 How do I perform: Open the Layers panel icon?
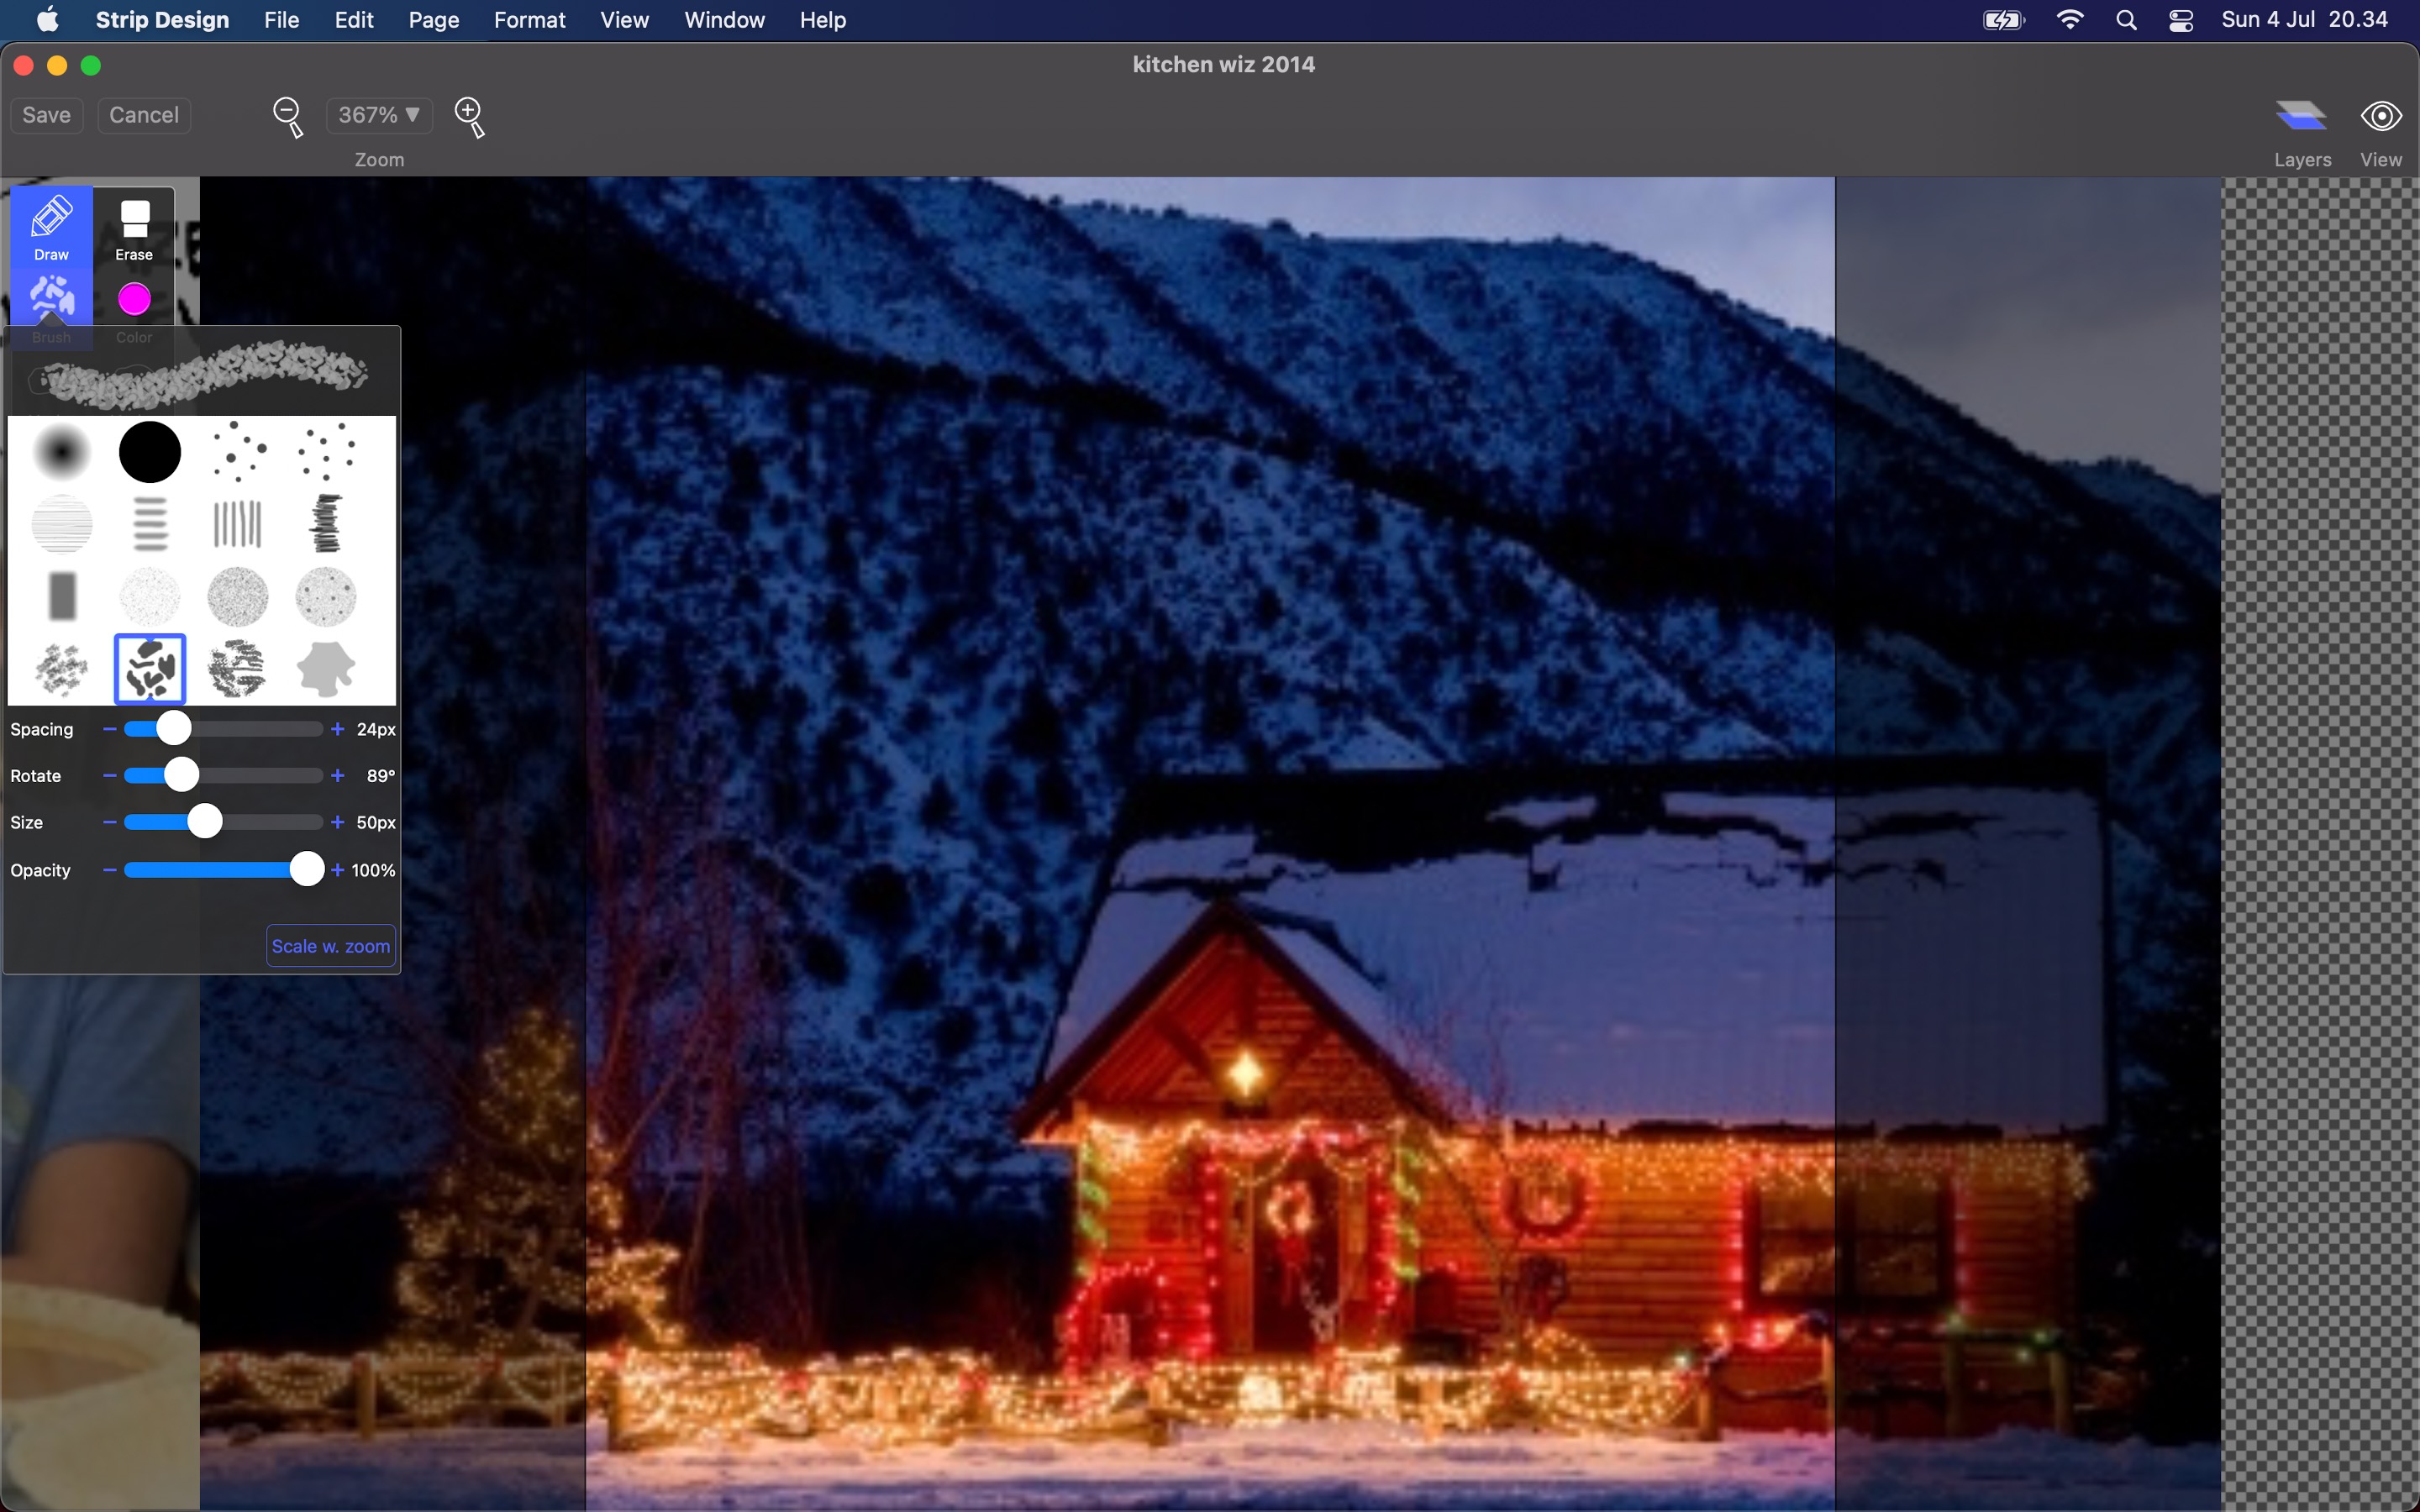pyautogui.click(x=2301, y=118)
